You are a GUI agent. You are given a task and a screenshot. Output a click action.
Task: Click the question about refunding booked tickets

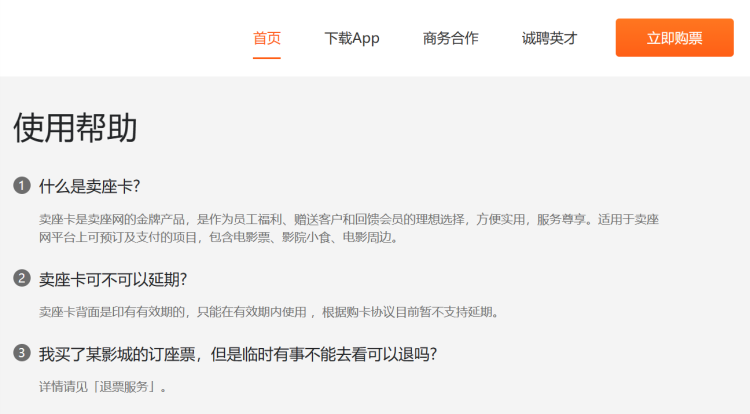(x=237, y=354)
